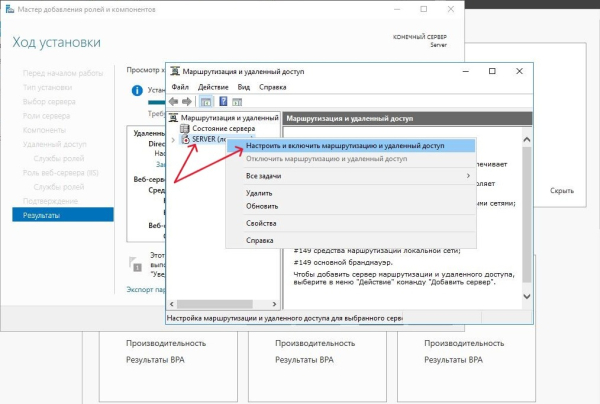Open the Все задачи submenu arrow
The height and width of the screenshot is (404, 600).
pos(468,176)
